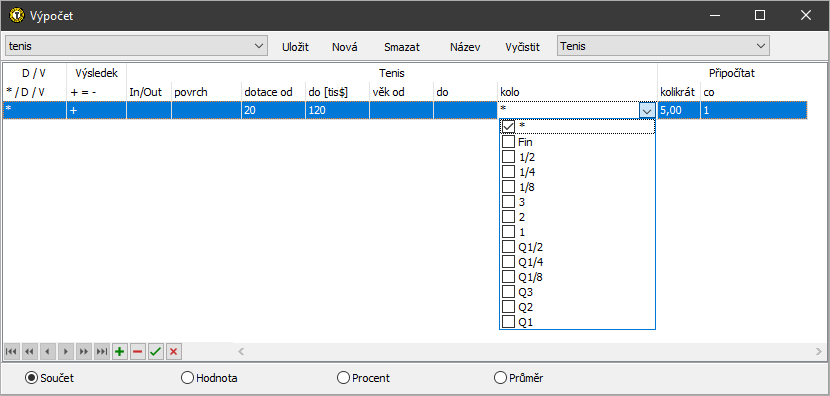Tick the Q1/2 qualifier checkbox
This screenshot has width=830, height=396.
click(508, 247)
